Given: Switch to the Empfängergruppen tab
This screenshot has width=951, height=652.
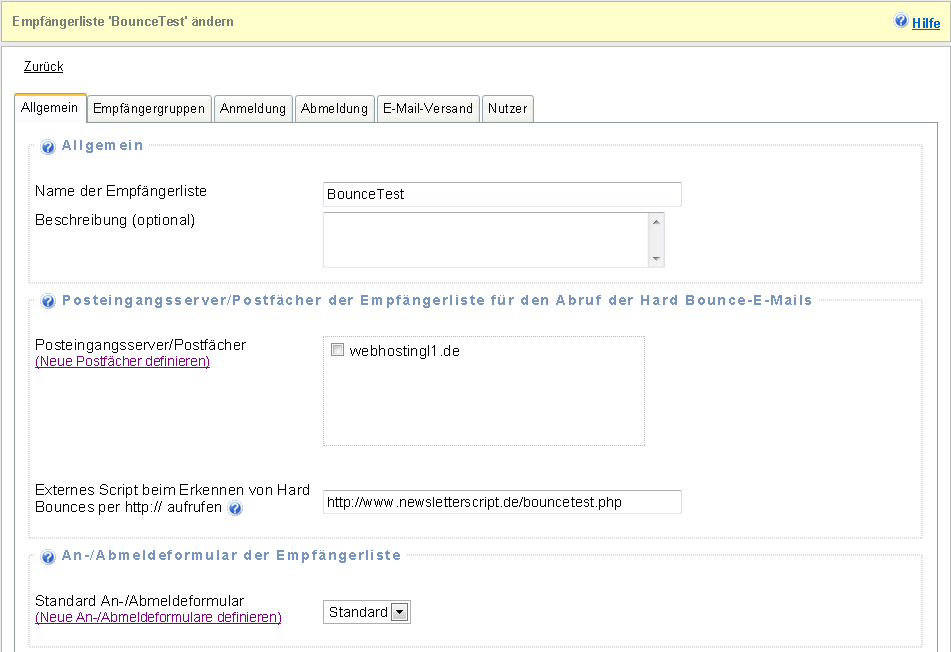Looking at the screenshot, I should tap(149, 108).
